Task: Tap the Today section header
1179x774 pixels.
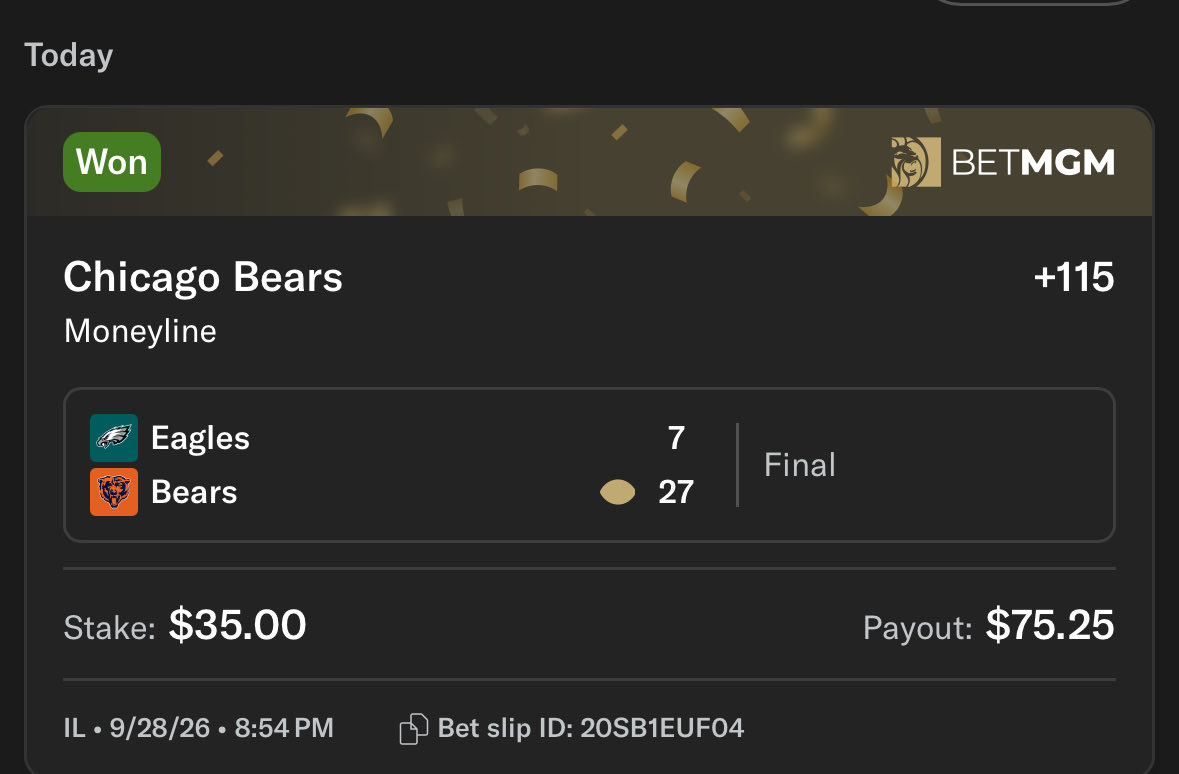Action: coord(68,56)
